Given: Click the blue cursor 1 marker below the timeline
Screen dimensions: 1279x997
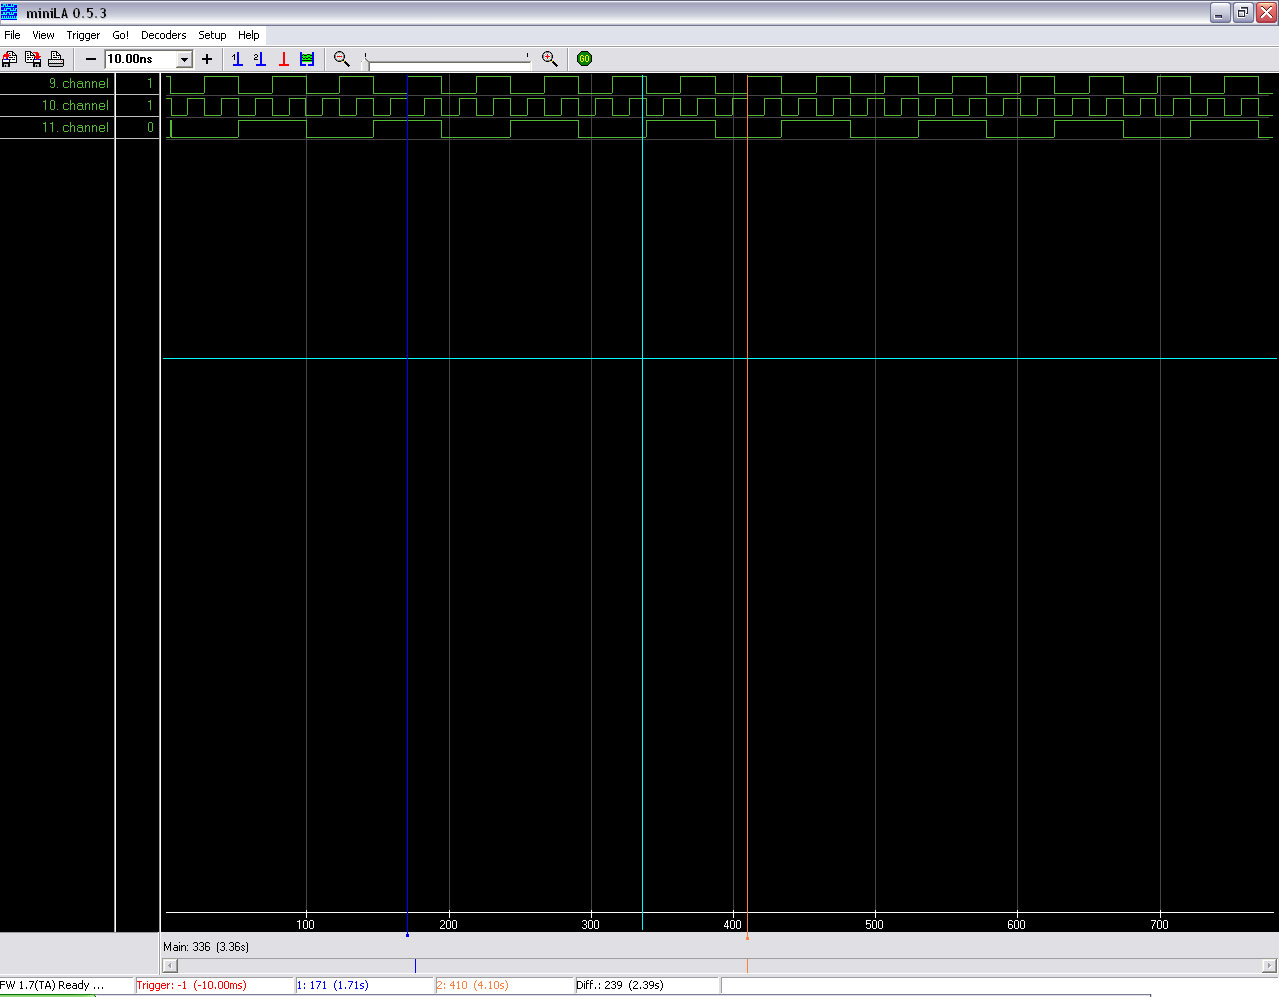Looking at the screenshot, I should 407,935.
